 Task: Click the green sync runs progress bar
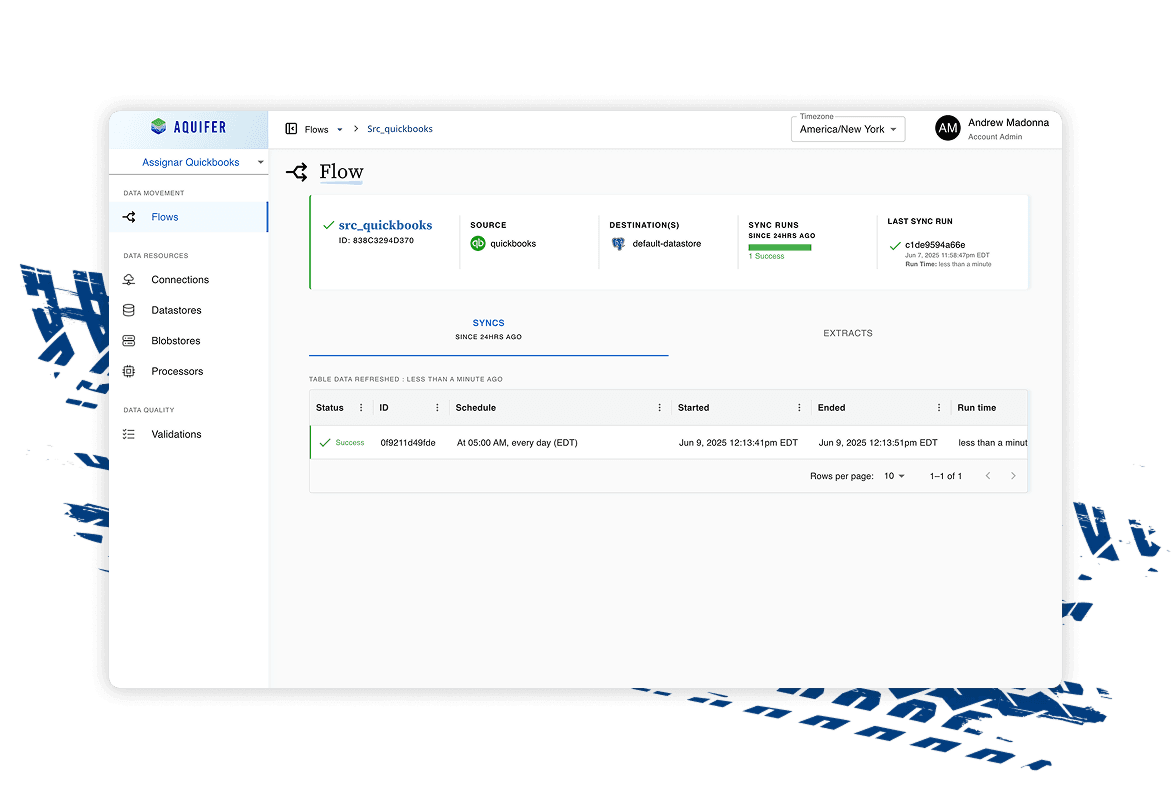[780, 247]
